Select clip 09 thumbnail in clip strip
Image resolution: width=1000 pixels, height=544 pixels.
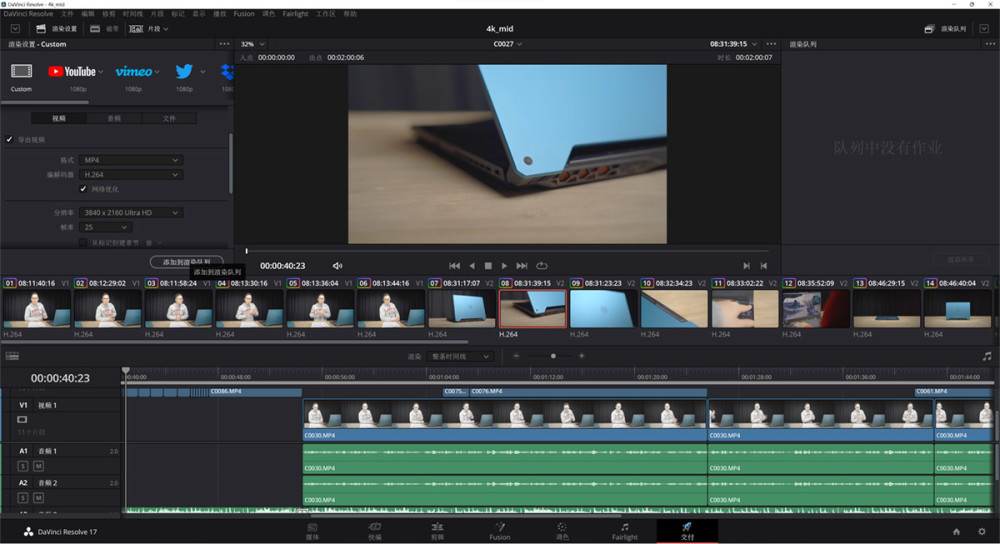click(603, 309)
